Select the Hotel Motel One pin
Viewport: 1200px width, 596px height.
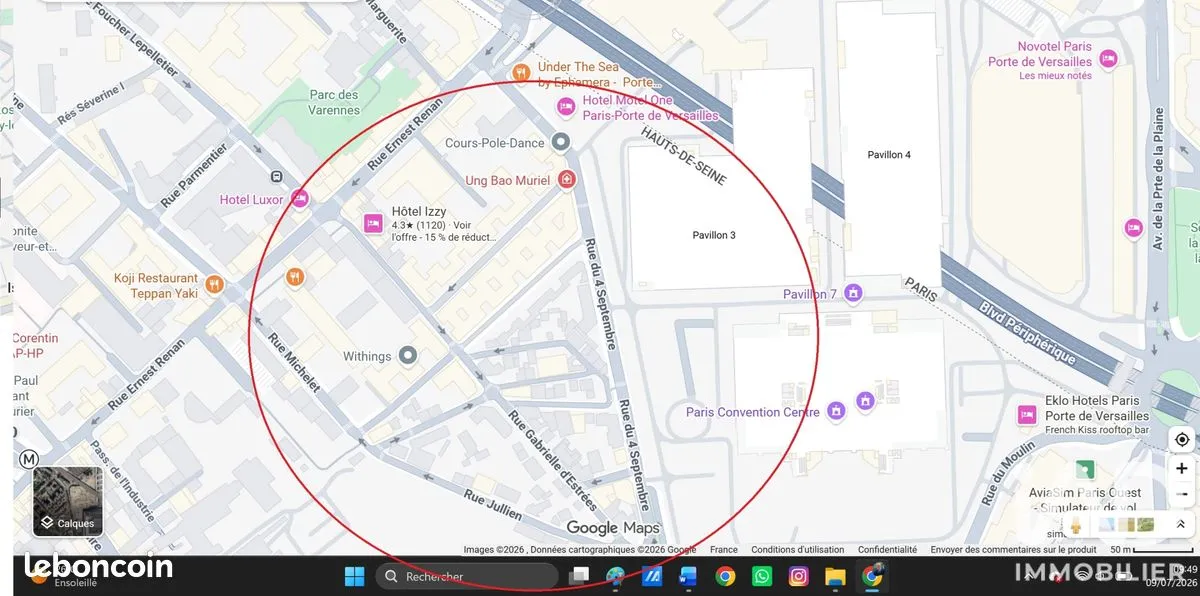565,106
